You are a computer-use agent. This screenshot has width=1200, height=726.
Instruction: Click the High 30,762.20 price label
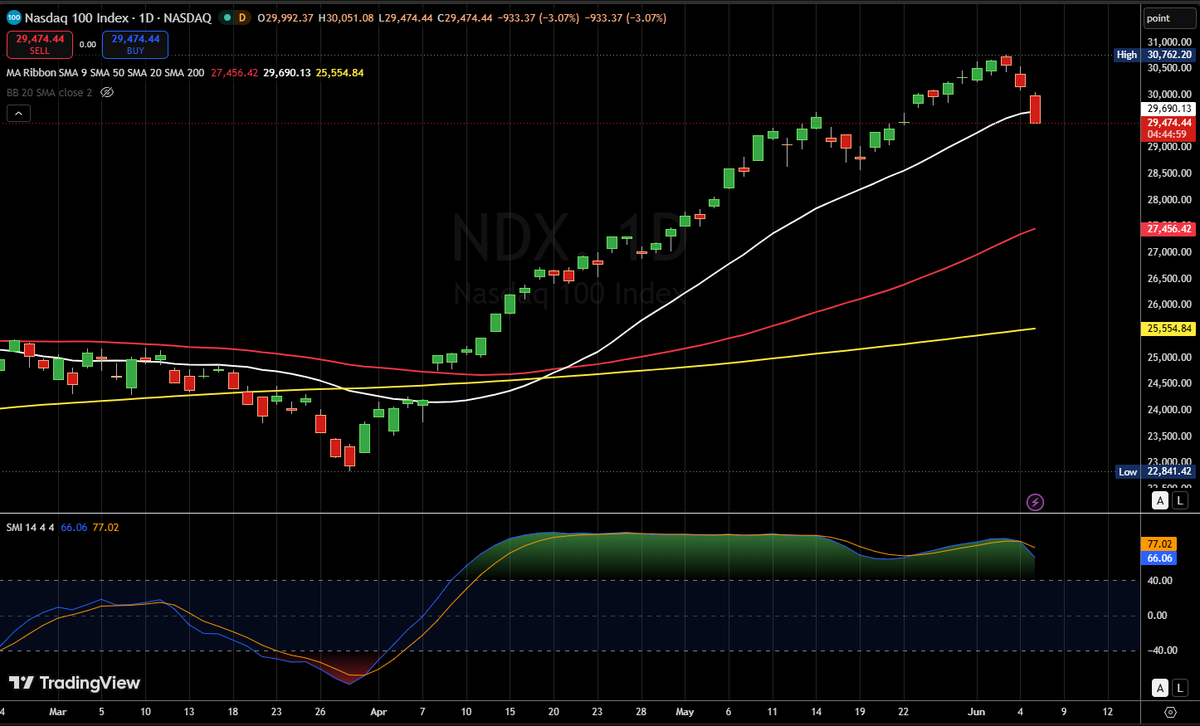[1154, 55]
